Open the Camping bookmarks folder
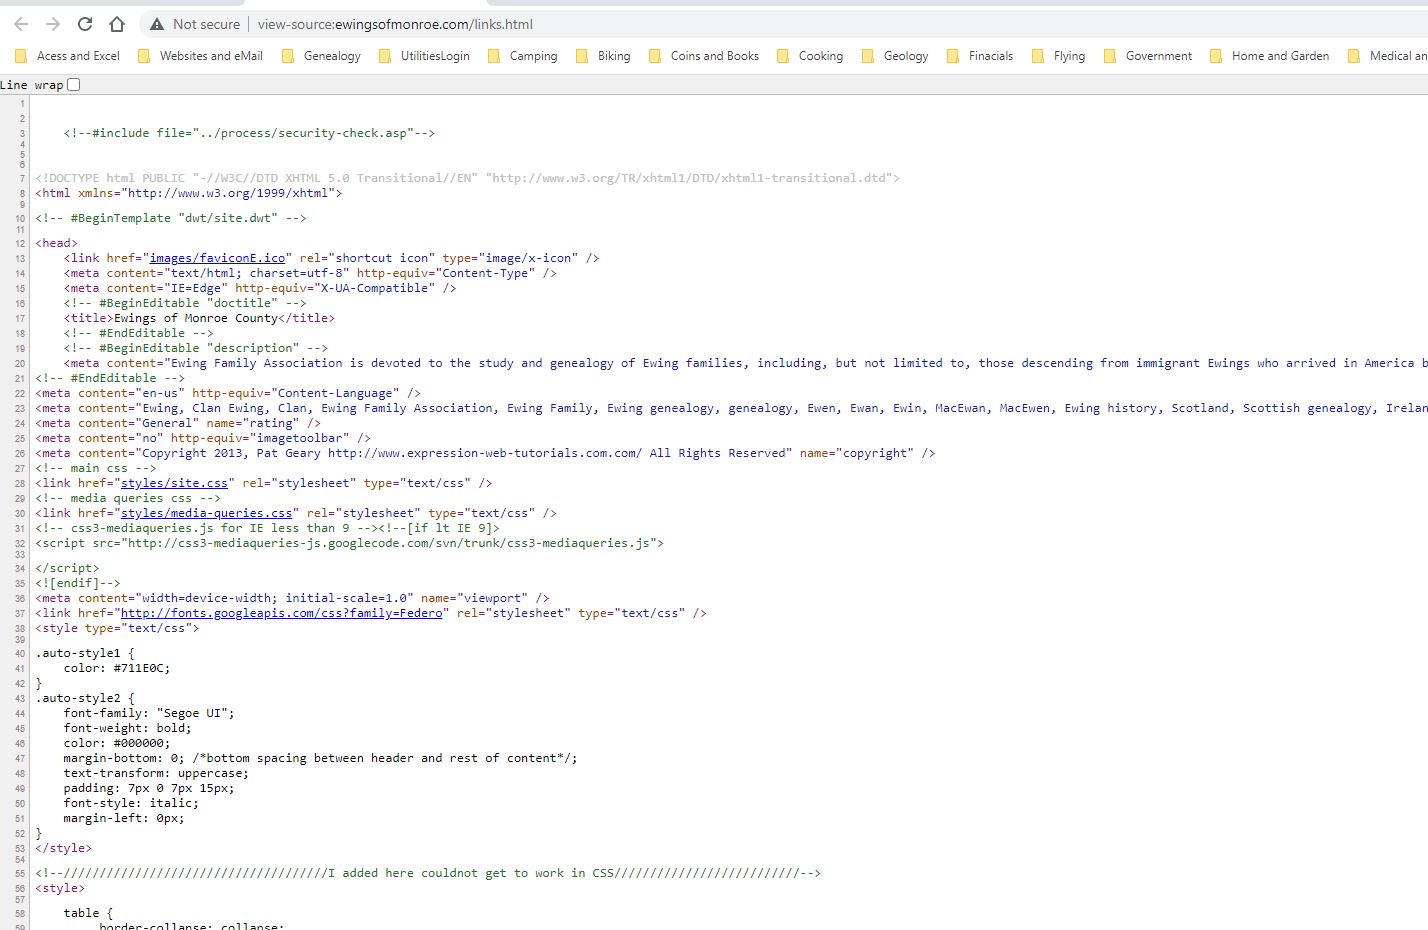Image resolution: width=1428 pixels, height=930 pixels. pos(523,56)
